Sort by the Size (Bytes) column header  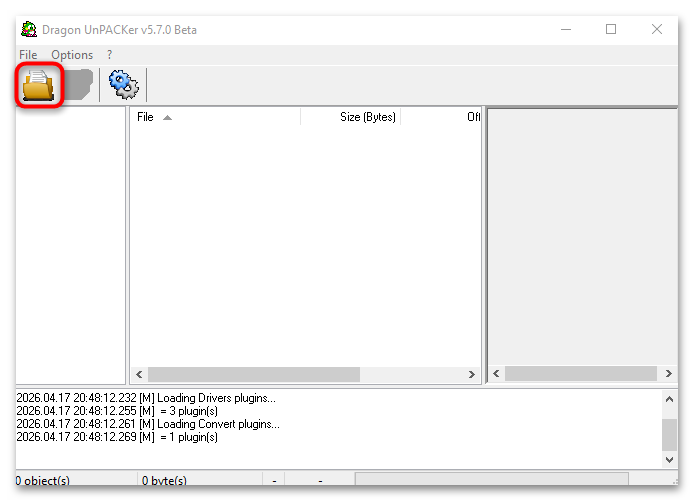[x=351, y=117]
